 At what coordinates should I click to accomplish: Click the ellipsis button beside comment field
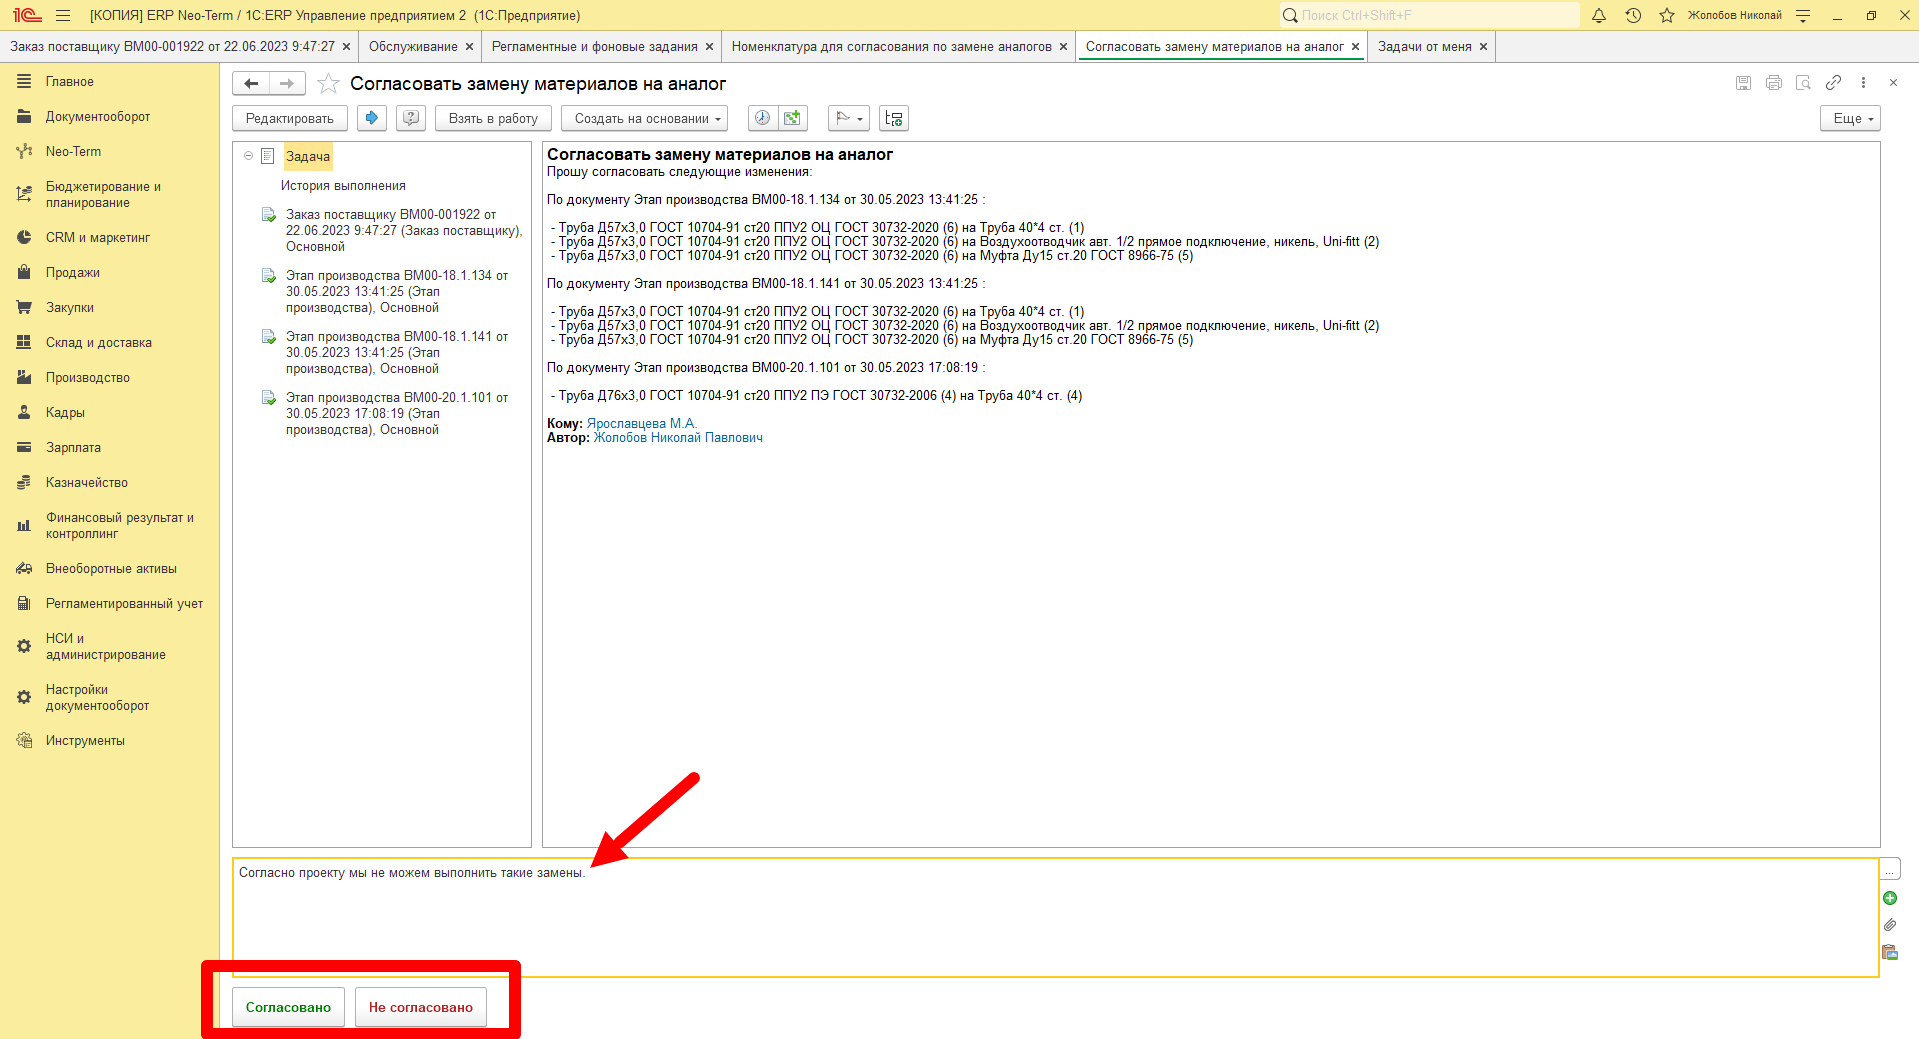click(x=1890, y=869)
